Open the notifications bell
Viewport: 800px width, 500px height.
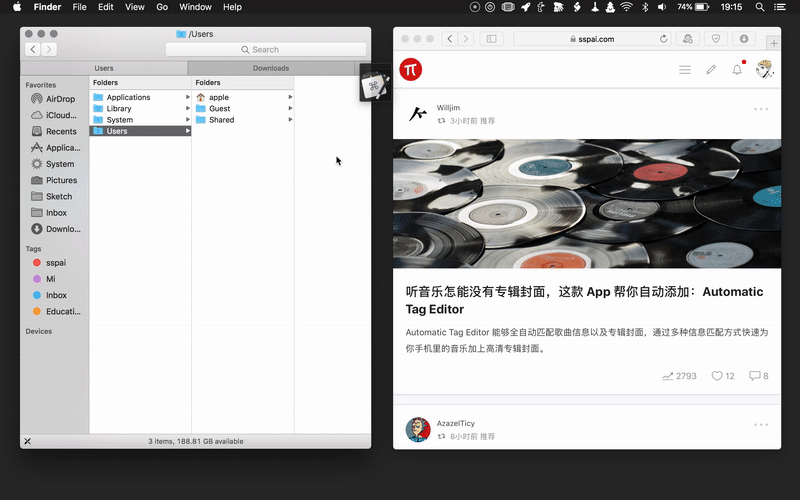737,70
